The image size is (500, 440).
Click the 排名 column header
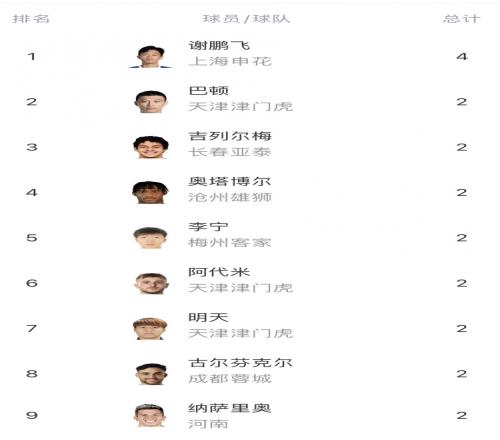point(31,19)
